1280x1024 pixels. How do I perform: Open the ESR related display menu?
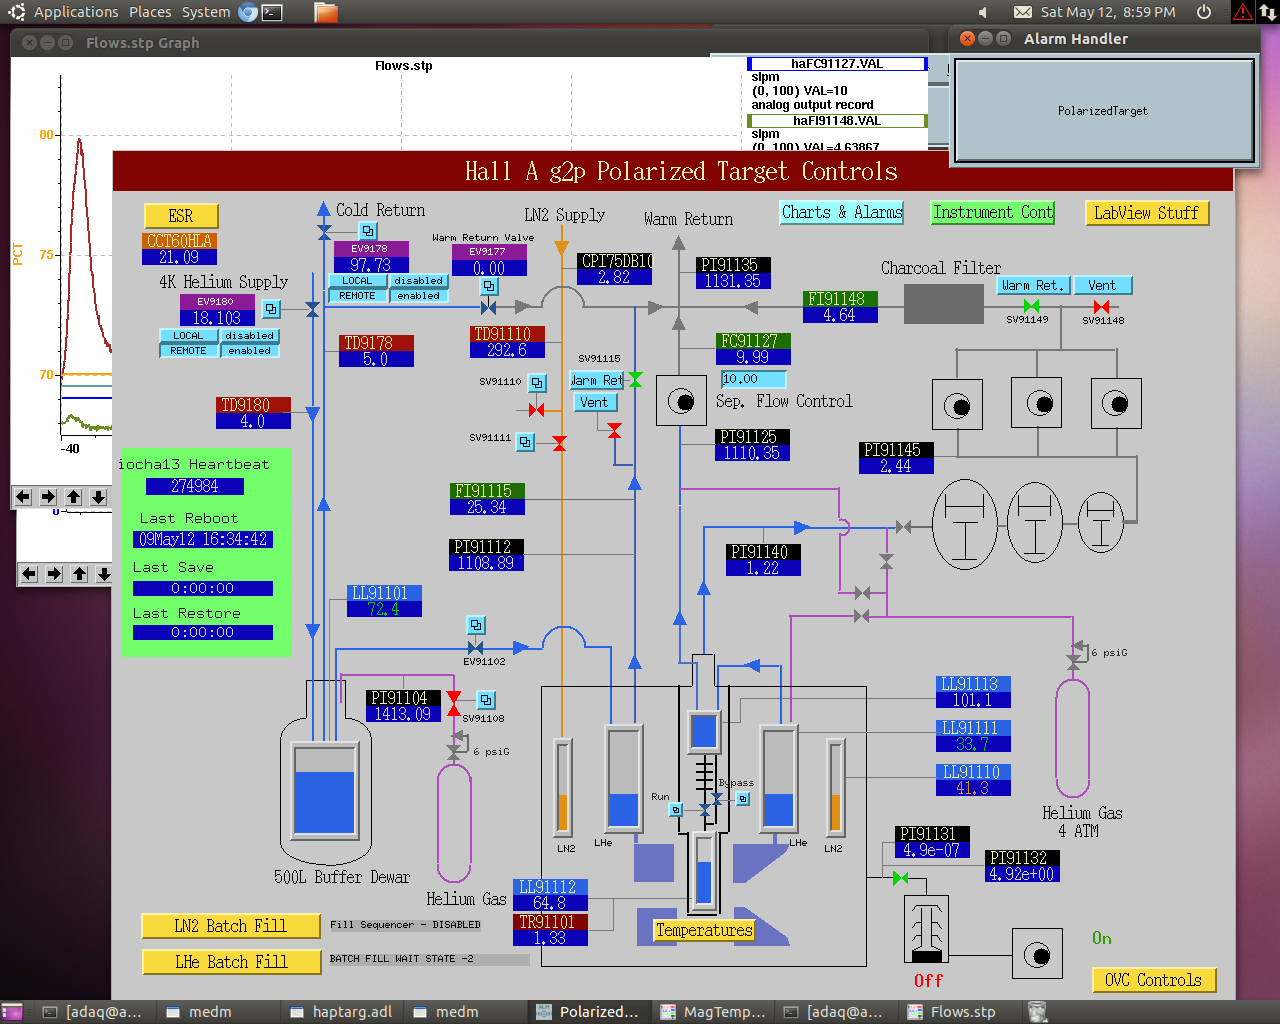point(181,216)
